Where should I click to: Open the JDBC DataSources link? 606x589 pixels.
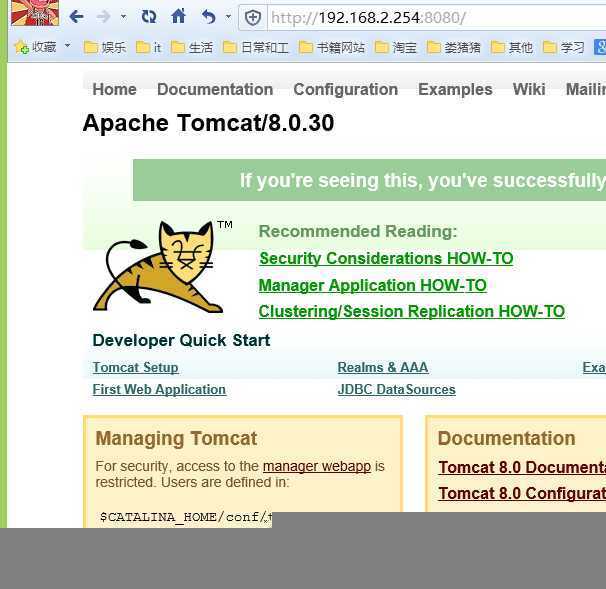397,390
